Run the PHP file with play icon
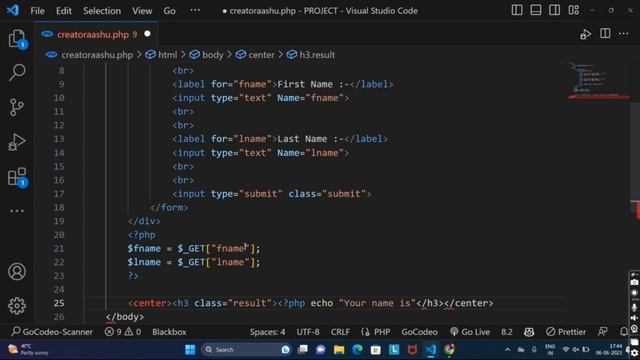The image size is (640, 360). tap(585, 34)
